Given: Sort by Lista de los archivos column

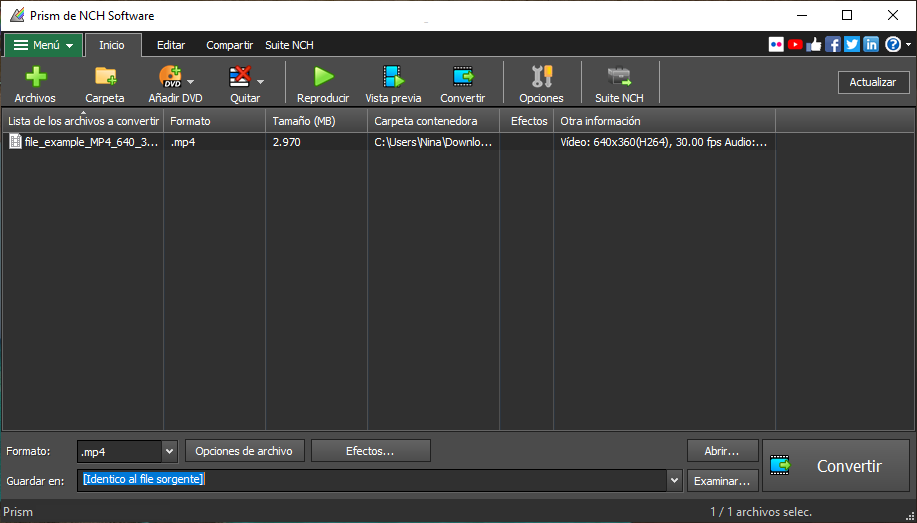Looking at the screenshot, I should pos(83,121).
